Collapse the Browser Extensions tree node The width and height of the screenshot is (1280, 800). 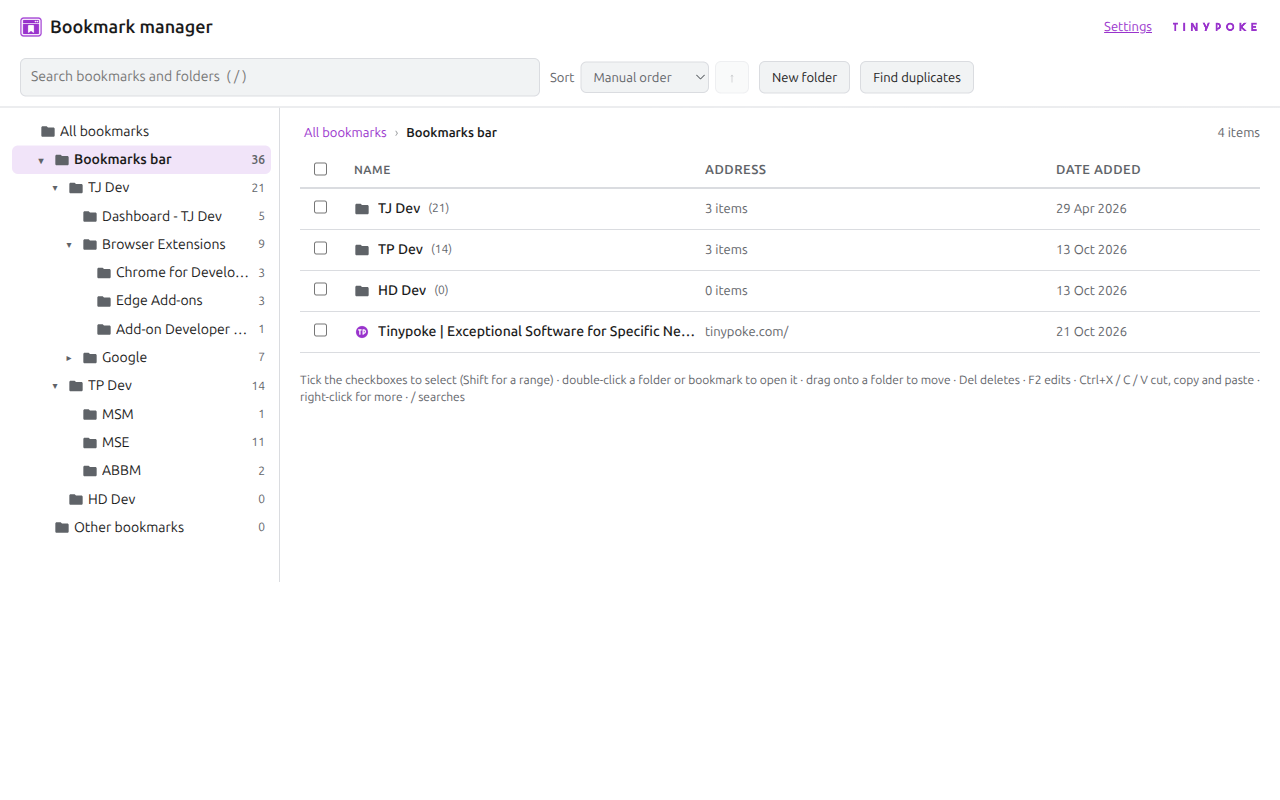click(69, 245)
